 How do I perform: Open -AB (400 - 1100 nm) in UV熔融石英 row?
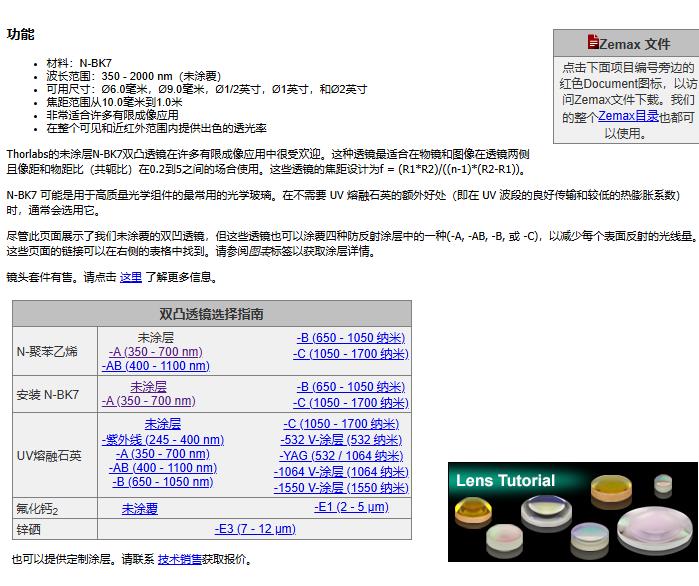pyautogui.click(x=163, y=467)
